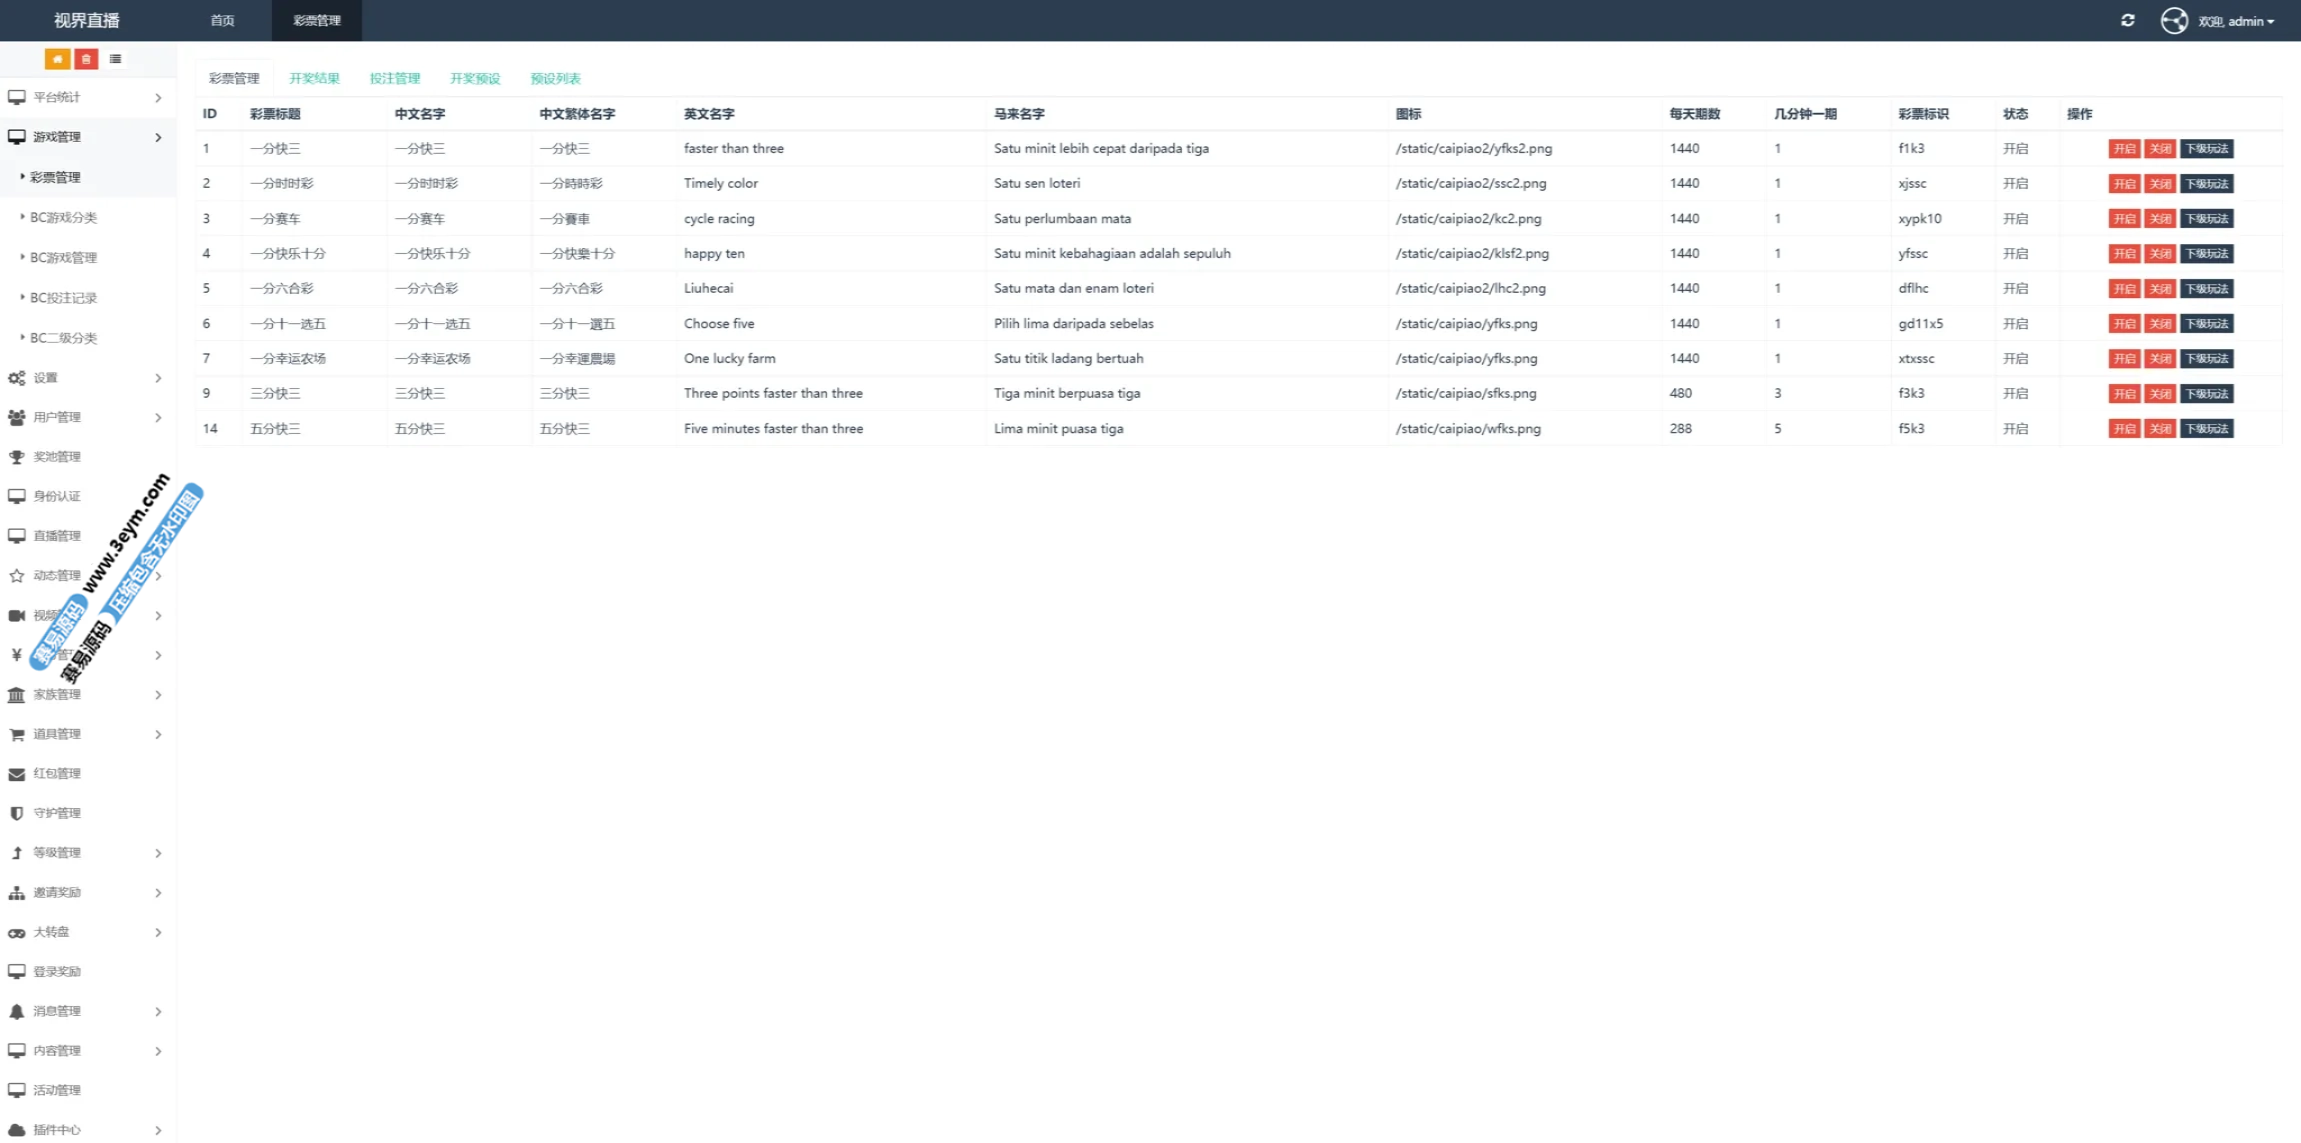Open 守护管理 shield icon menu item
Viewport: 2301px width, 1143px height.
[56, 813]
